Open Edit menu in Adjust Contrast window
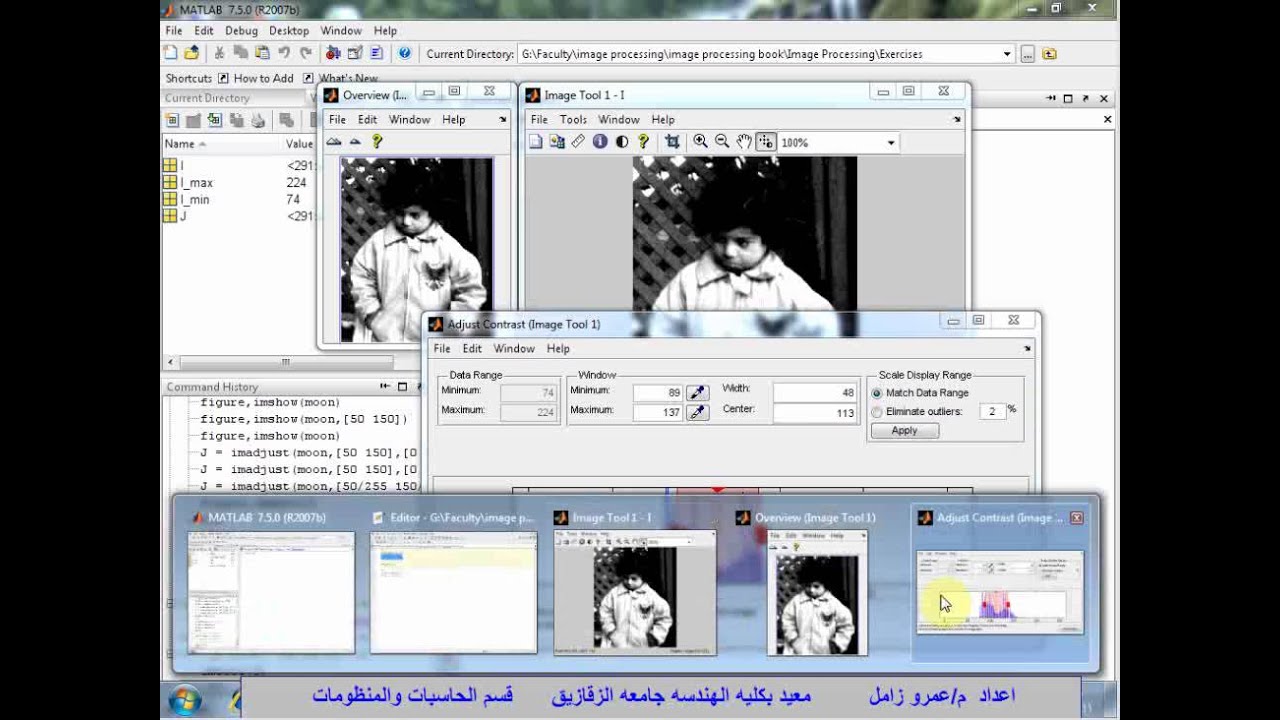Image resolution: width=1280 pixels, height=720 pixels. pyautogui.click(x=472, y=348)
